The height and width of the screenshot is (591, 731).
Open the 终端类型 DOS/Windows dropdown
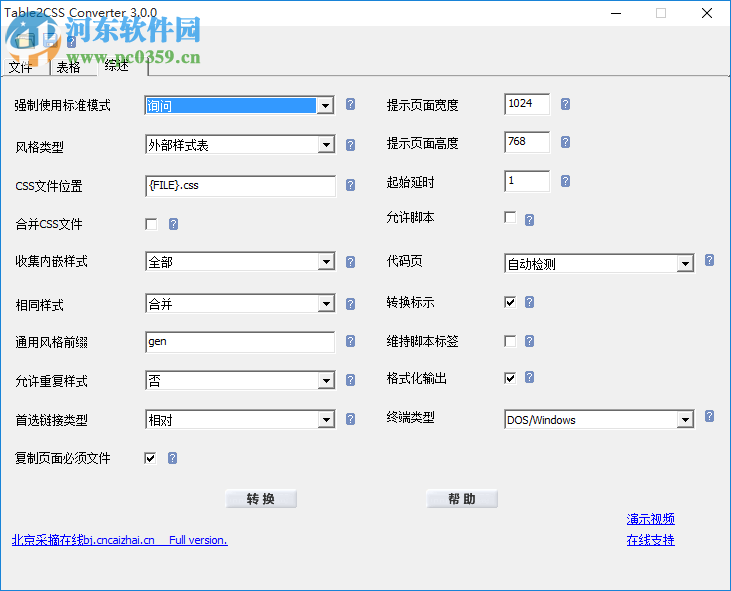click(x=685, y=419)
